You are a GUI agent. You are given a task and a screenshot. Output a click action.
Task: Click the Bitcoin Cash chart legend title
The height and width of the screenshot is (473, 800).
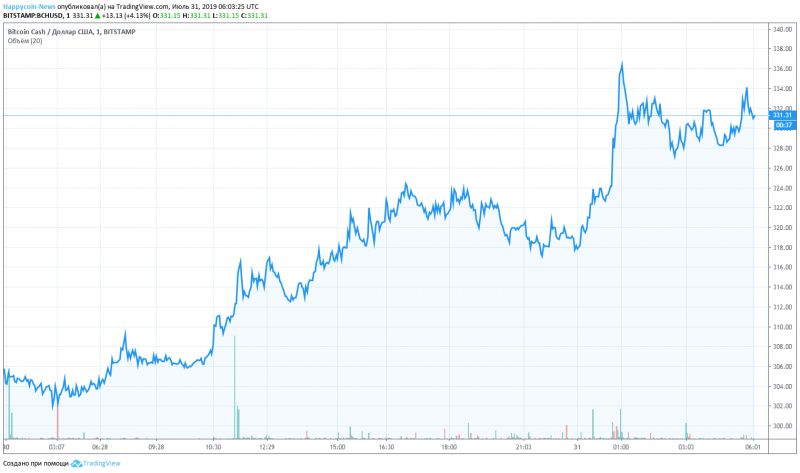click(x=70, y=32)
